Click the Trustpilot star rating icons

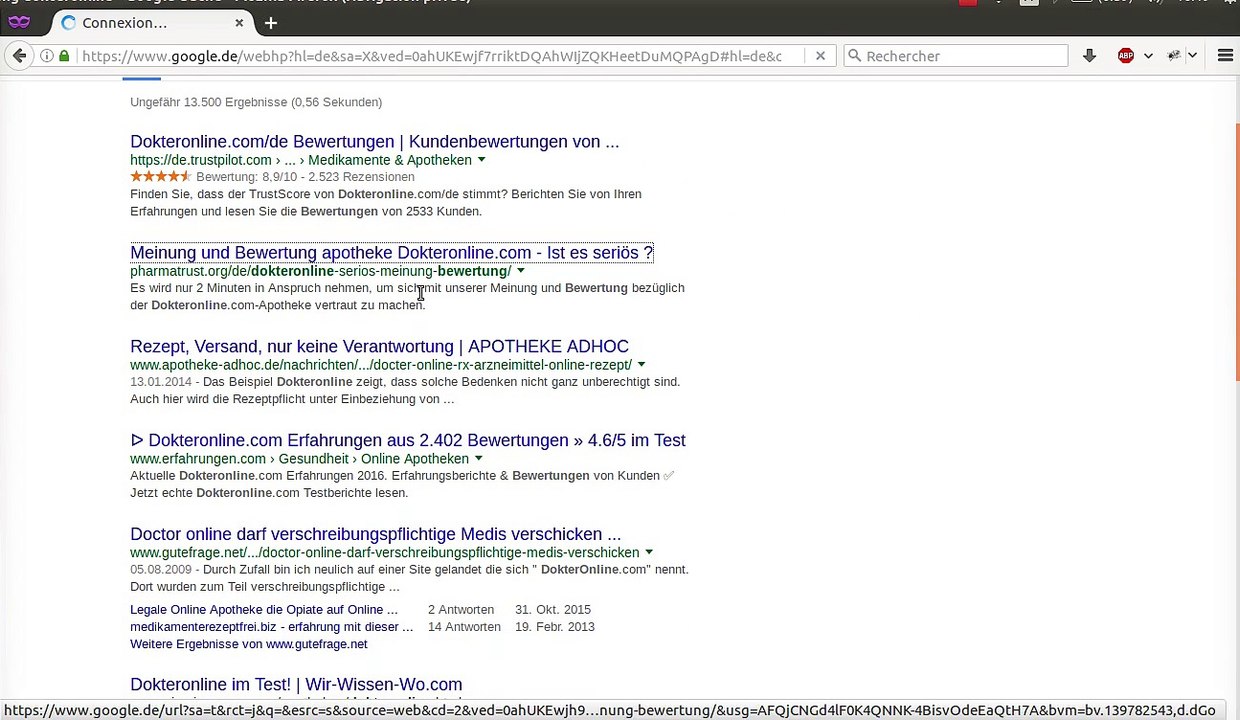pyautogui.click(x=160, y=177)
